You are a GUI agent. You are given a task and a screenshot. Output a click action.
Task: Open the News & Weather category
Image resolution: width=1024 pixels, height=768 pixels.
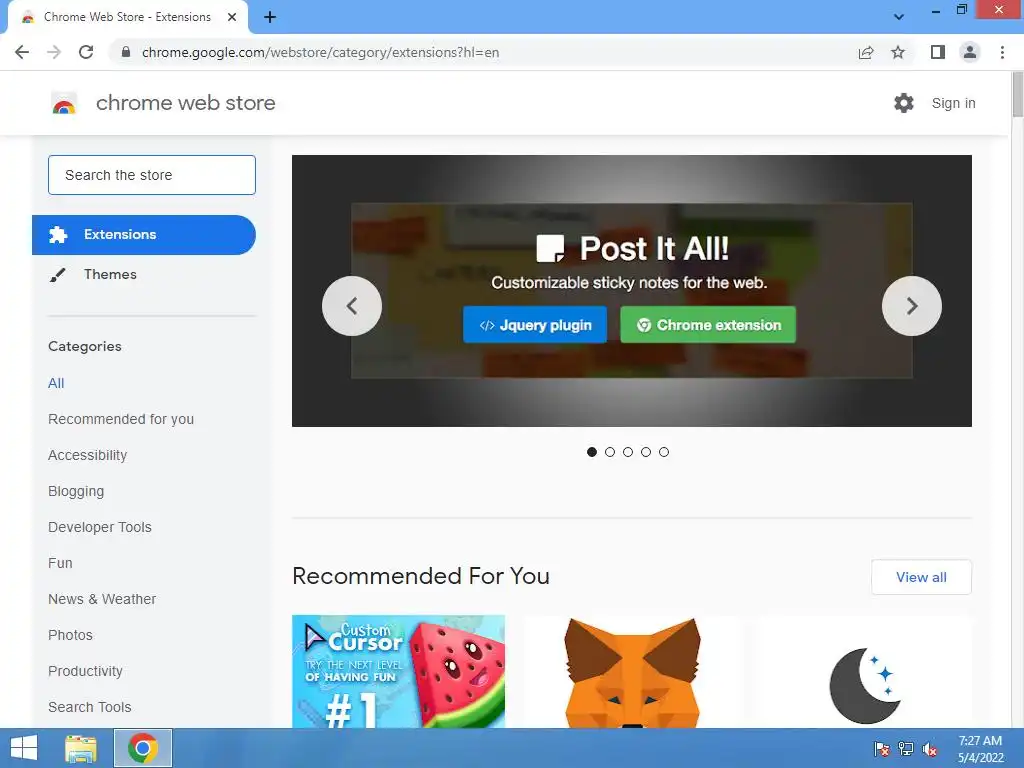(x=102, y=599)
